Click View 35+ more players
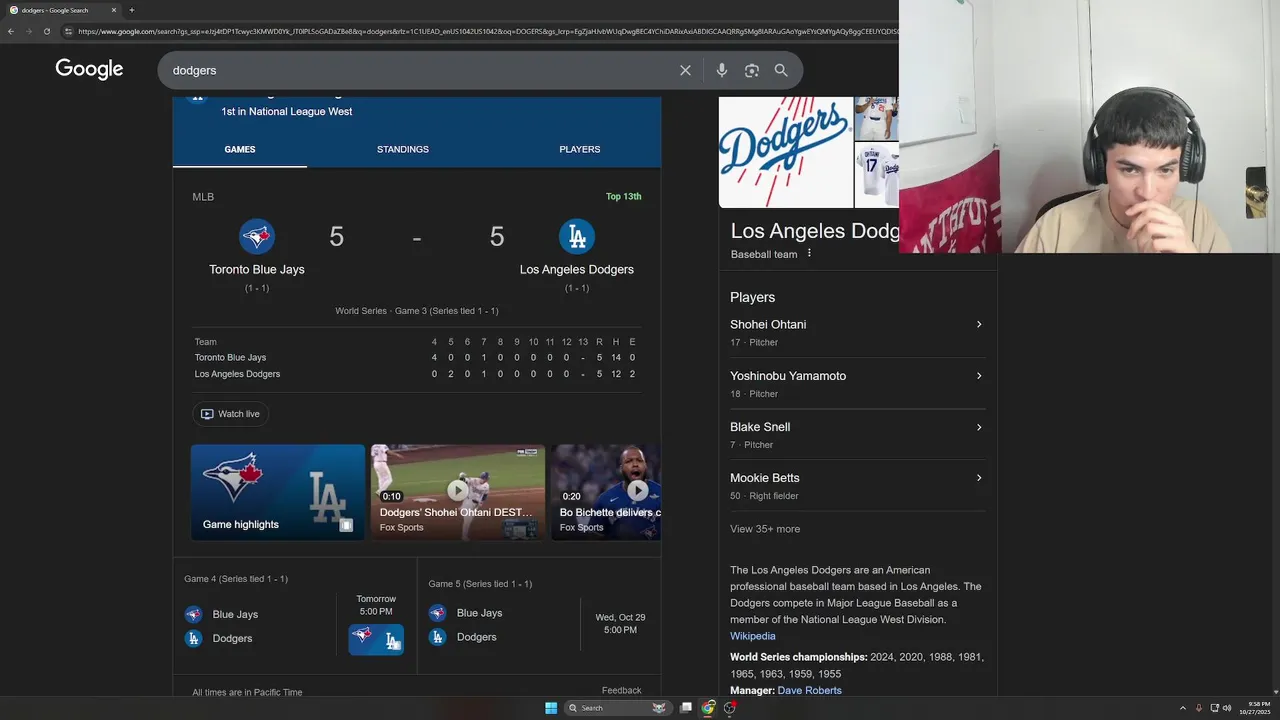Image resolution: width=1280 pixels, height=720 pixels. (765, 529)
